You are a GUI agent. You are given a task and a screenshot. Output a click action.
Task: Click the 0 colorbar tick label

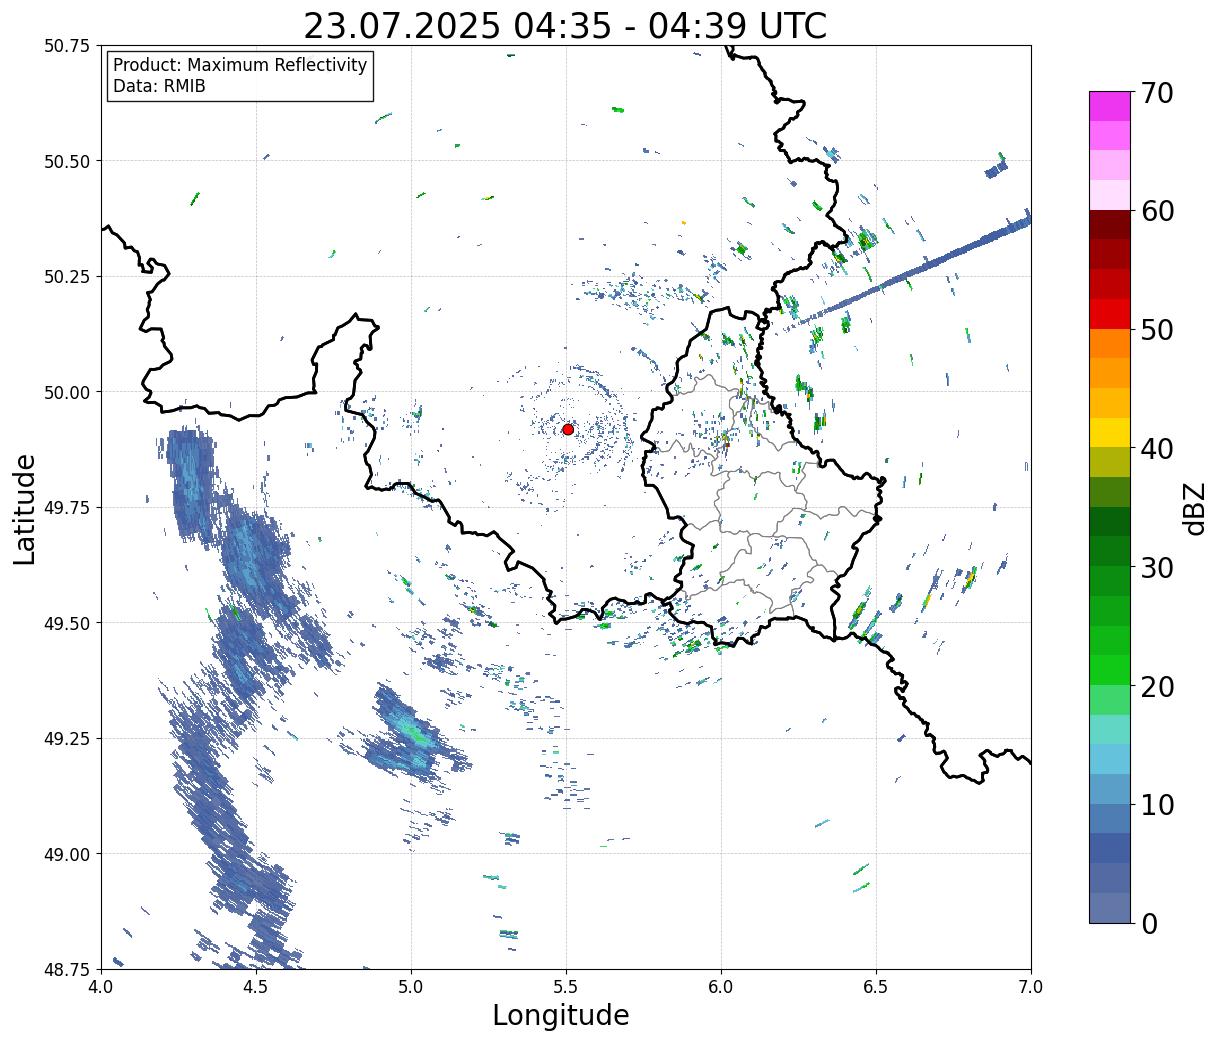click(x=1148, y=923)
